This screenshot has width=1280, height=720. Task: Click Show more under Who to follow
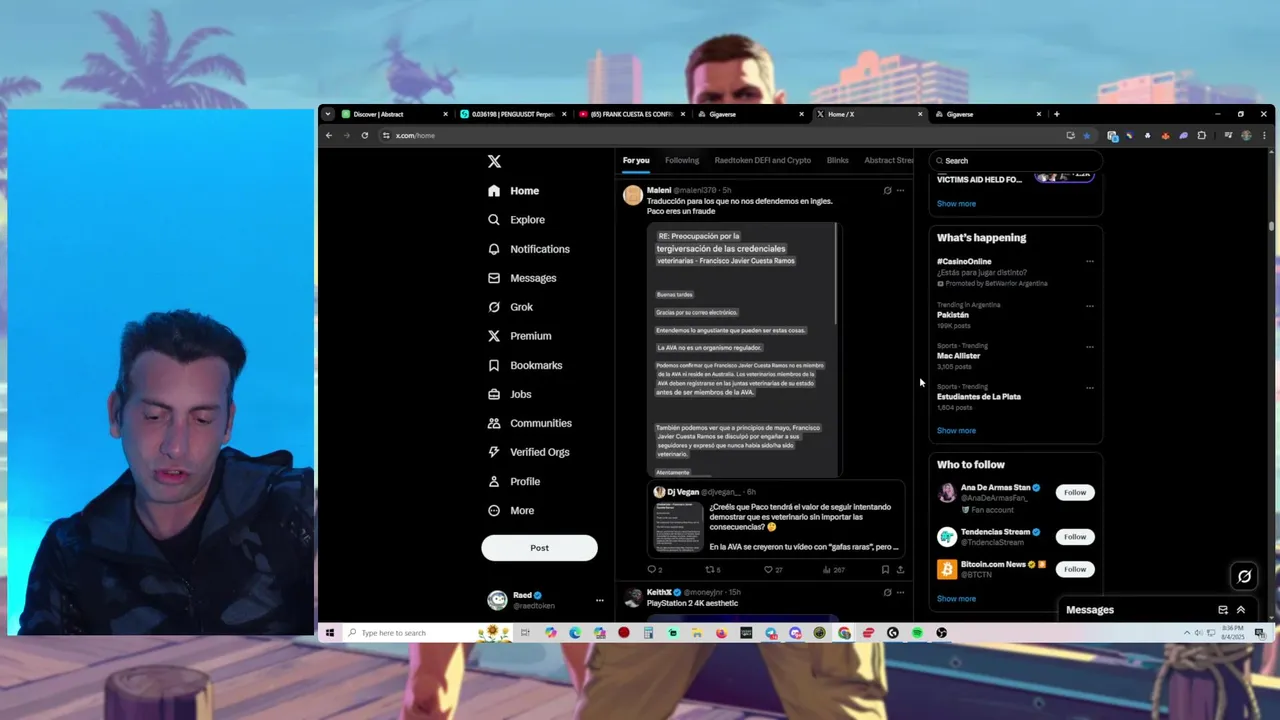[956, 599]
